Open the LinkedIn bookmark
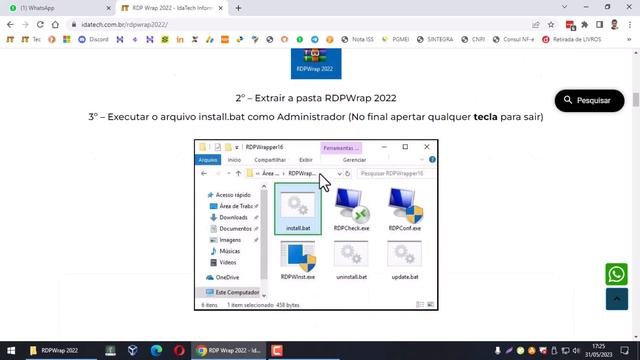 (180, 40)
